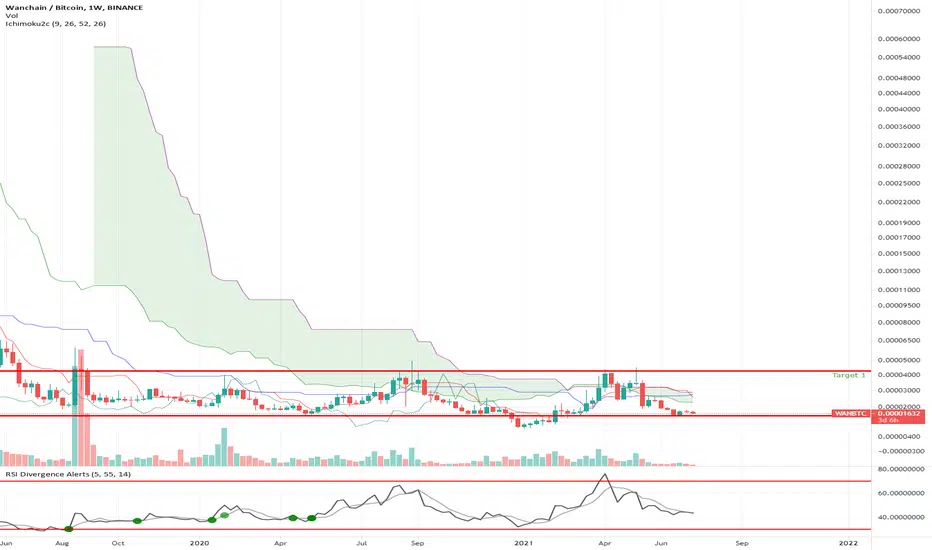932x550 pixels.
Task: Click the 2022 time axis label
Action: pos(848,543)
